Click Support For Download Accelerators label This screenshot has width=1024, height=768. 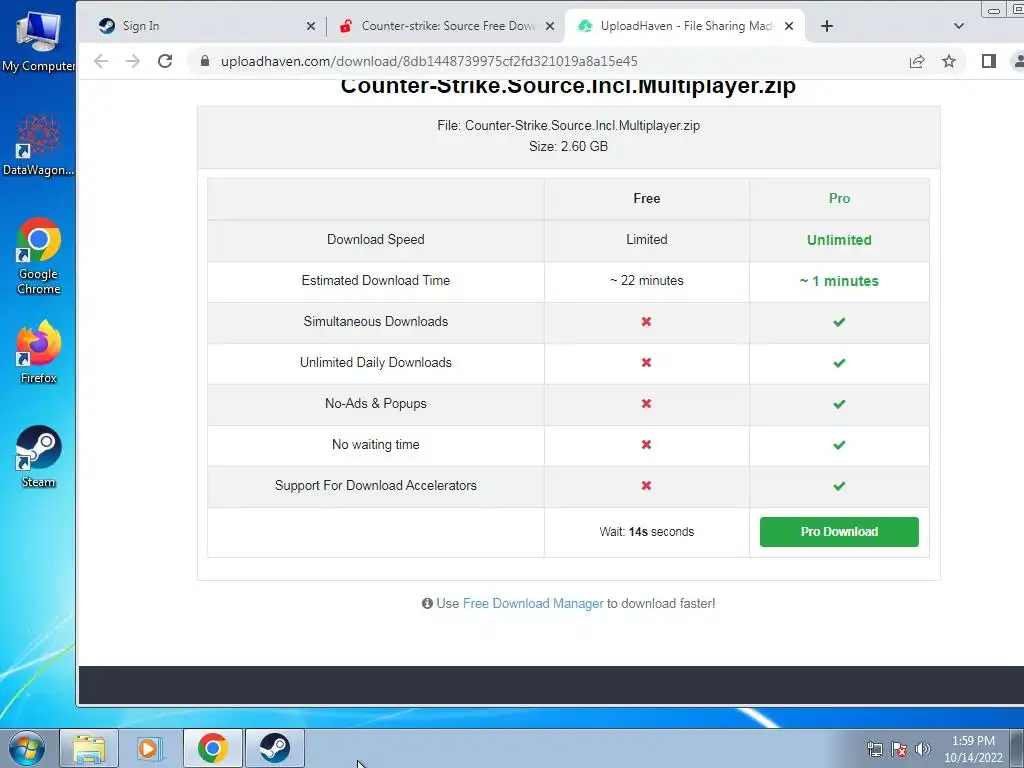coord(376,486)
